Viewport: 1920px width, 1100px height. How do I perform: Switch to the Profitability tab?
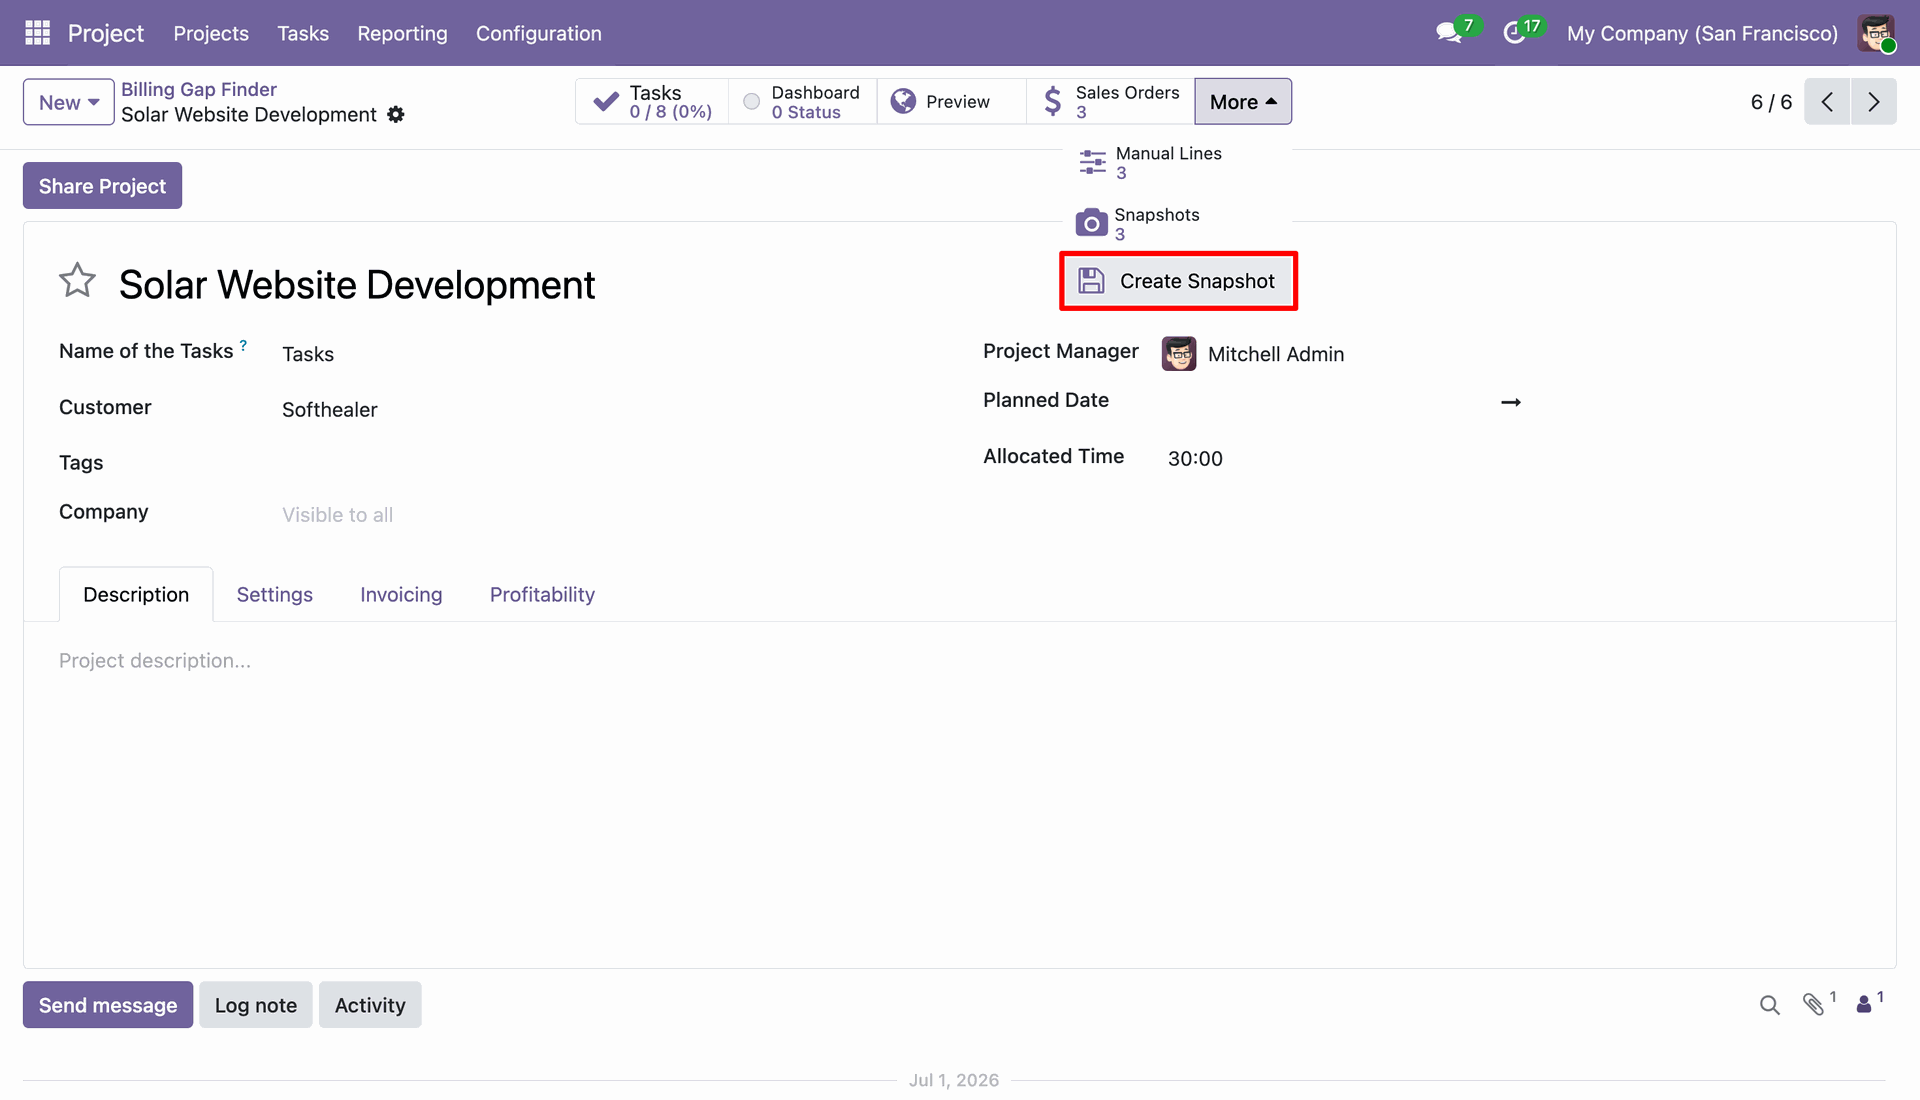coord(542,595)
